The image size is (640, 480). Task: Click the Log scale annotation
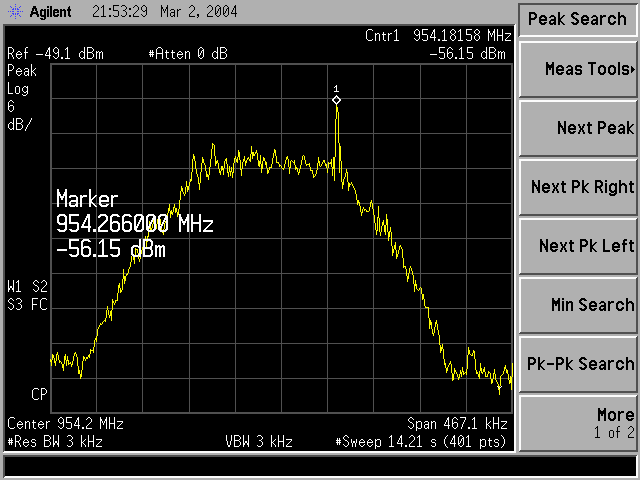[x=18, y=89]
